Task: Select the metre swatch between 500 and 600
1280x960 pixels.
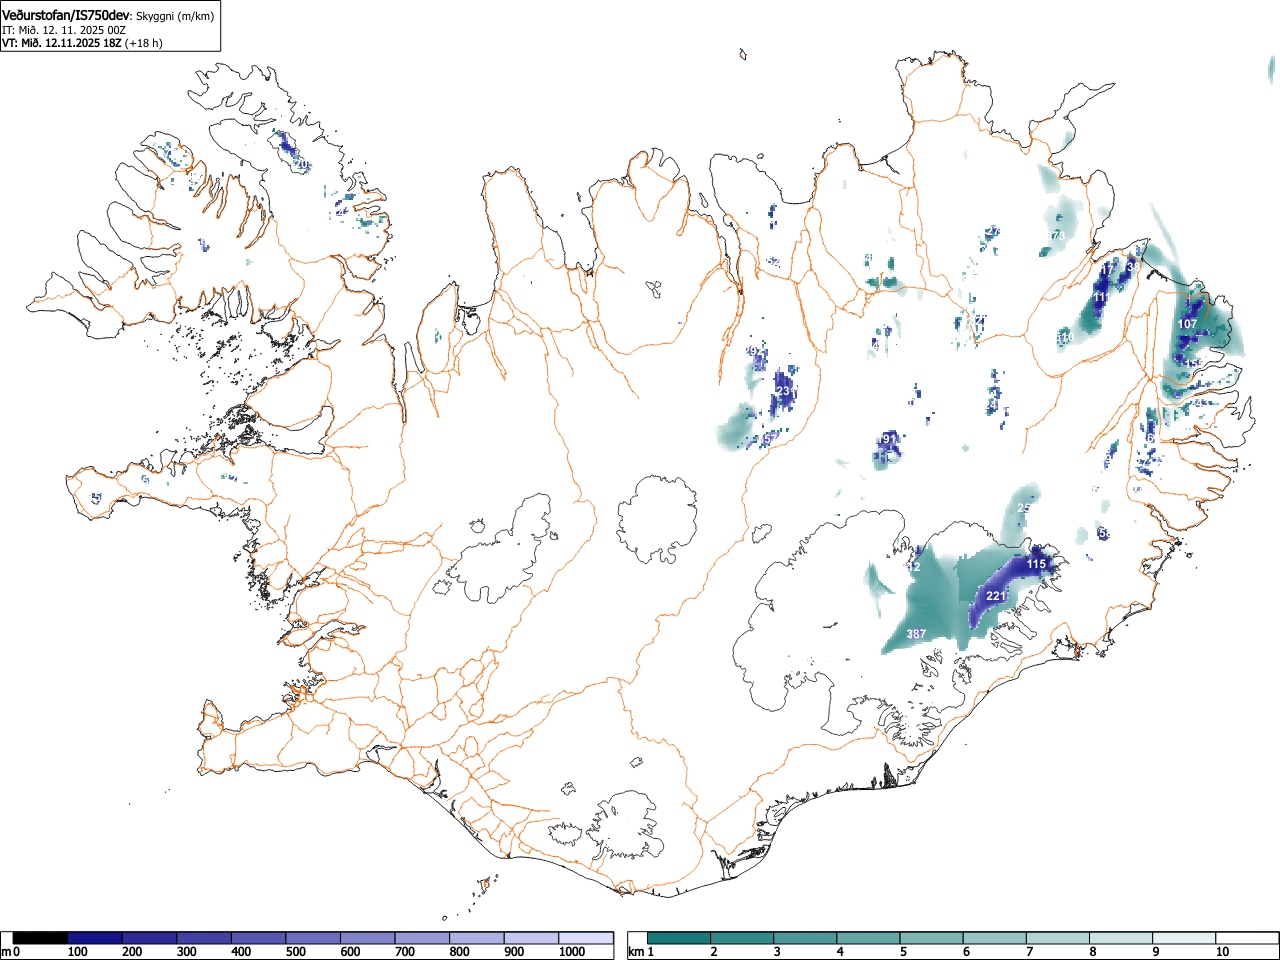Action: coord(314,938)
